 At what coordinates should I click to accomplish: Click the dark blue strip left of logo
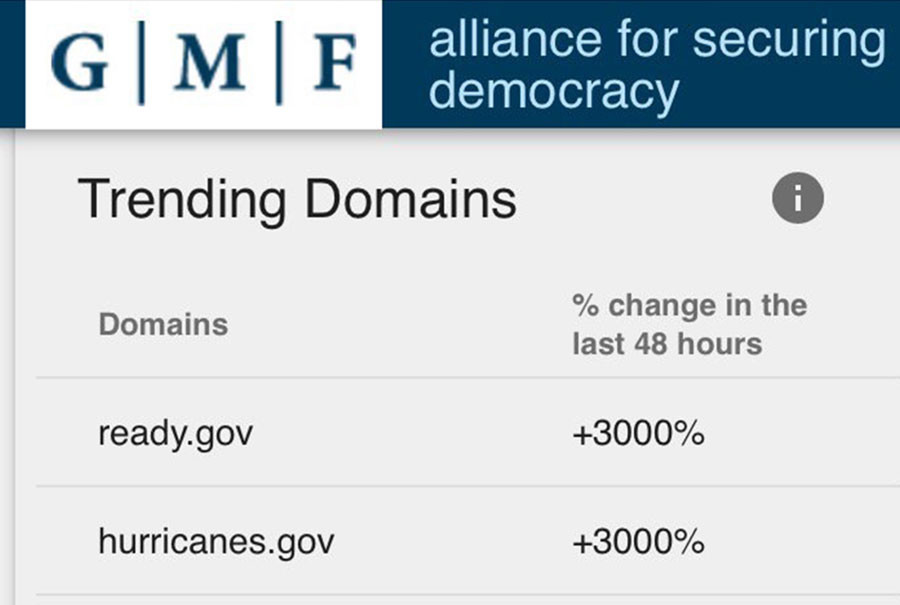pos(13,64)
